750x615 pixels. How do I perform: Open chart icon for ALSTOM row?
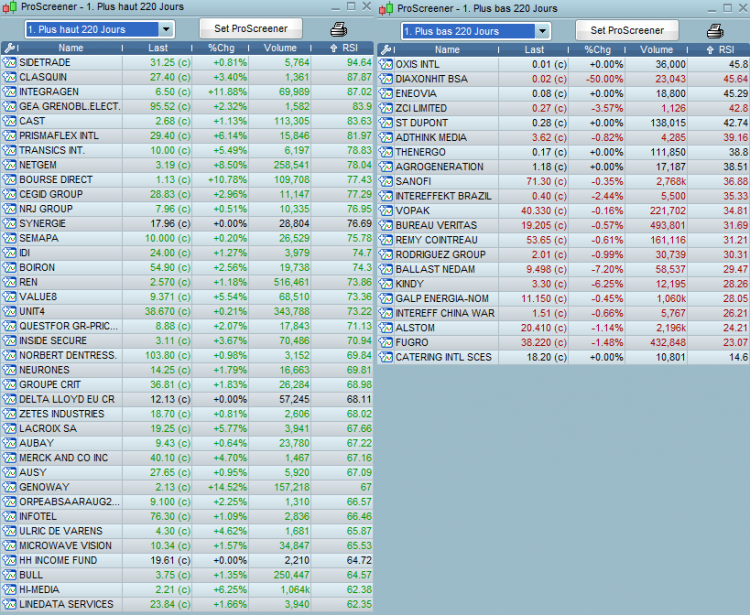(x=386, y=328)
